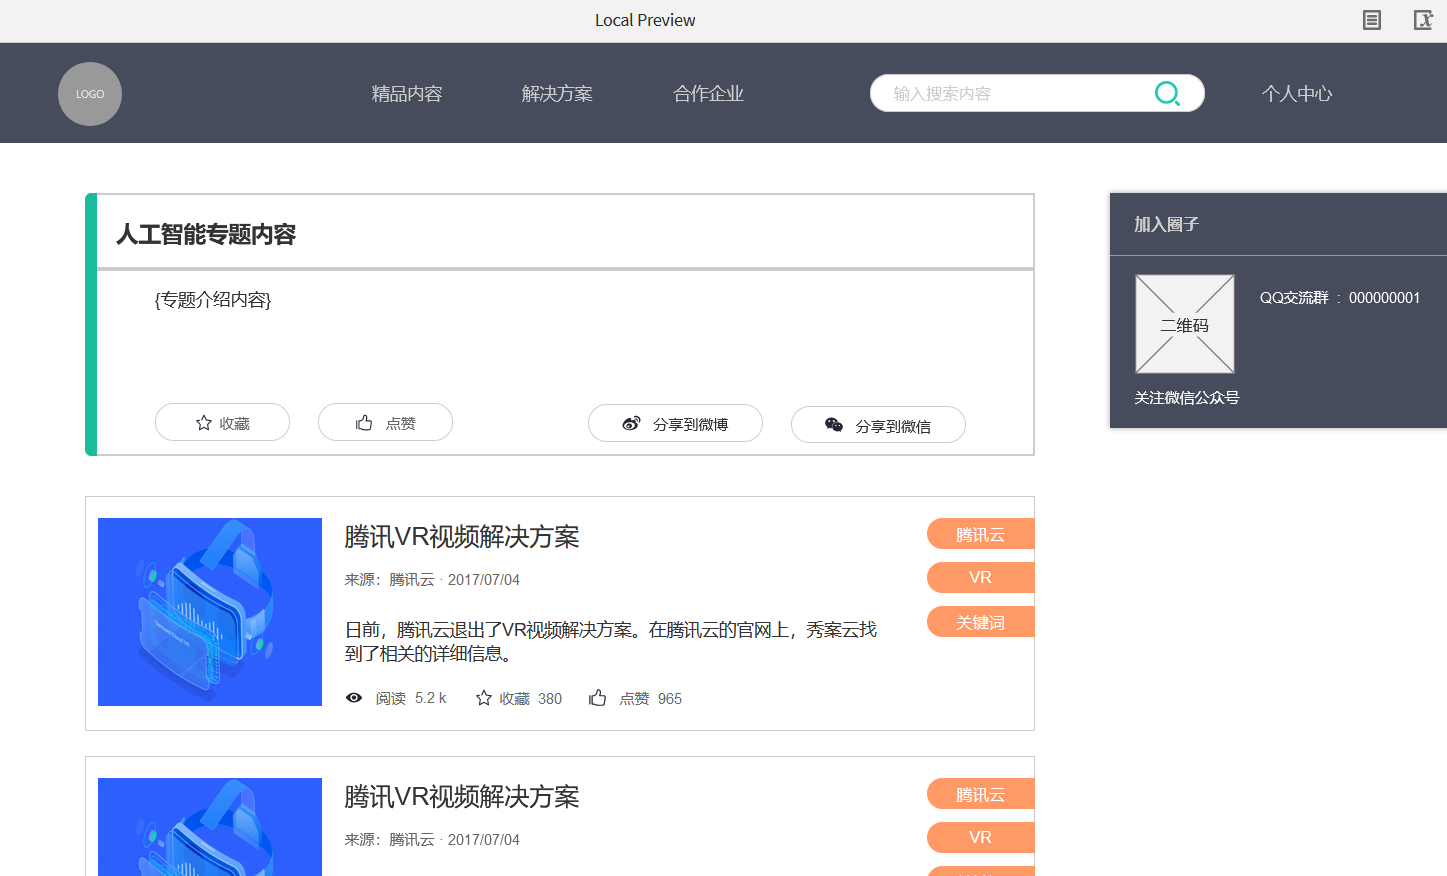Click the eye icon beside 阅读 5.2 k
Image resolution: width=1447 pixels, height=876 pixels.
click(354, 698)
